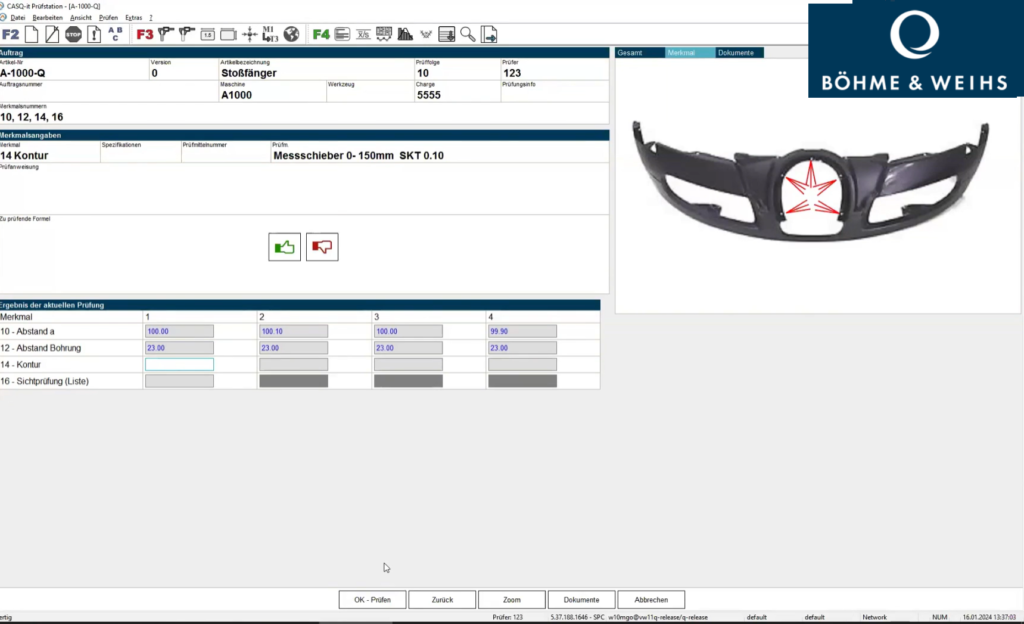Click the F2 toolbar icon
The height and width of the screenshot is (624, 1024).
(10, 34)
